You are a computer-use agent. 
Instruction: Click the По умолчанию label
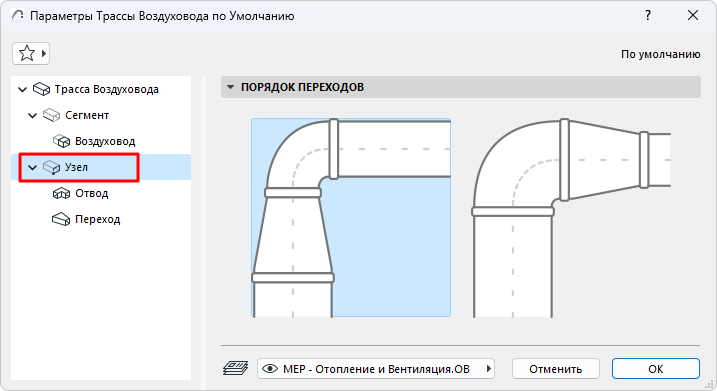click(x=660, y=54)
